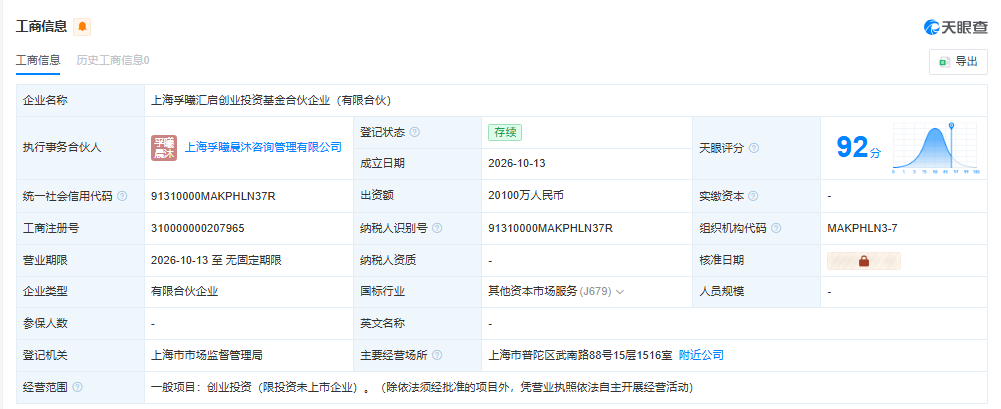Click the 企业名称 label cell
This screenshot has height=409, width=1001.
(80, 100)
